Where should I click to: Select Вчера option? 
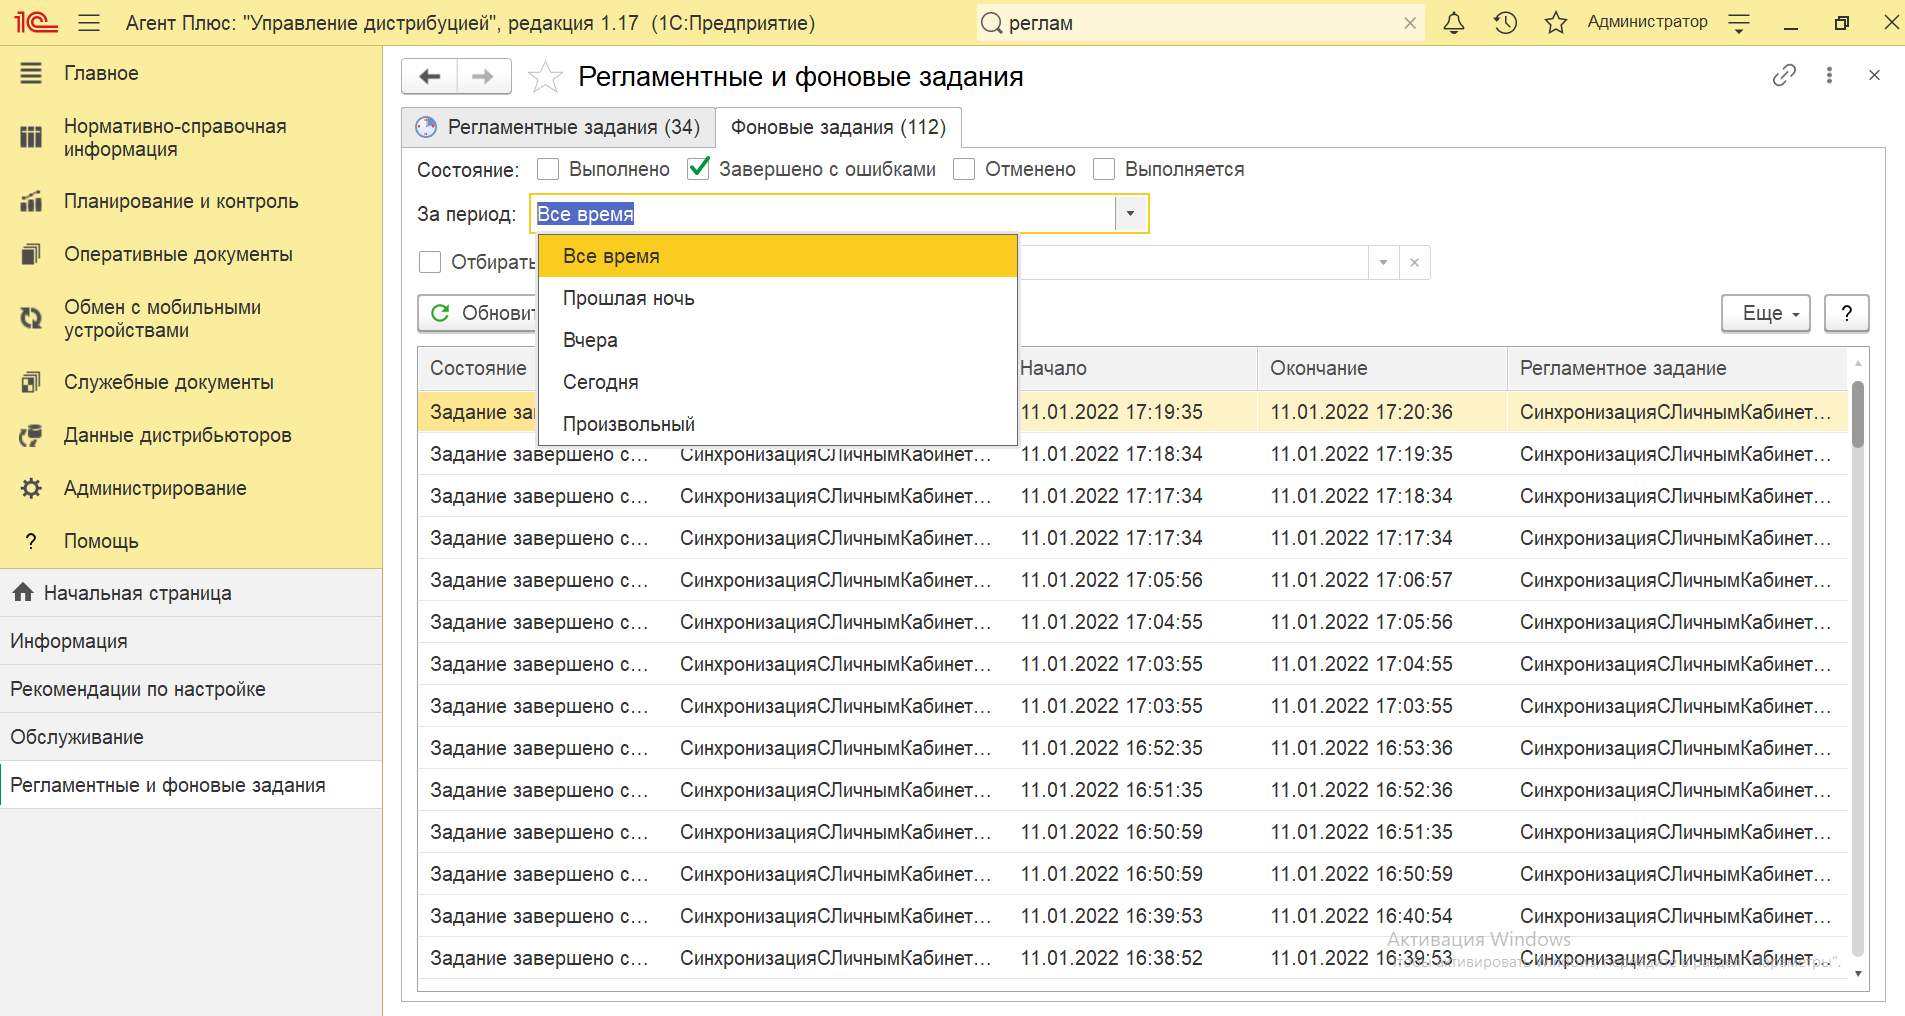[778, 340]
